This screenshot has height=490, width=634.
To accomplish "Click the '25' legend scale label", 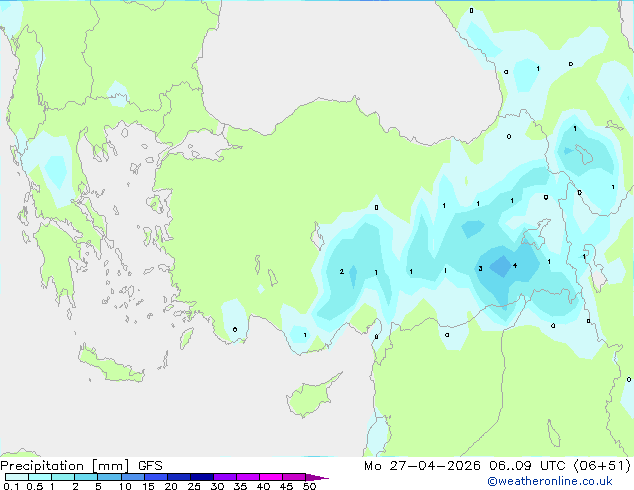I will (x=194, y=486).
